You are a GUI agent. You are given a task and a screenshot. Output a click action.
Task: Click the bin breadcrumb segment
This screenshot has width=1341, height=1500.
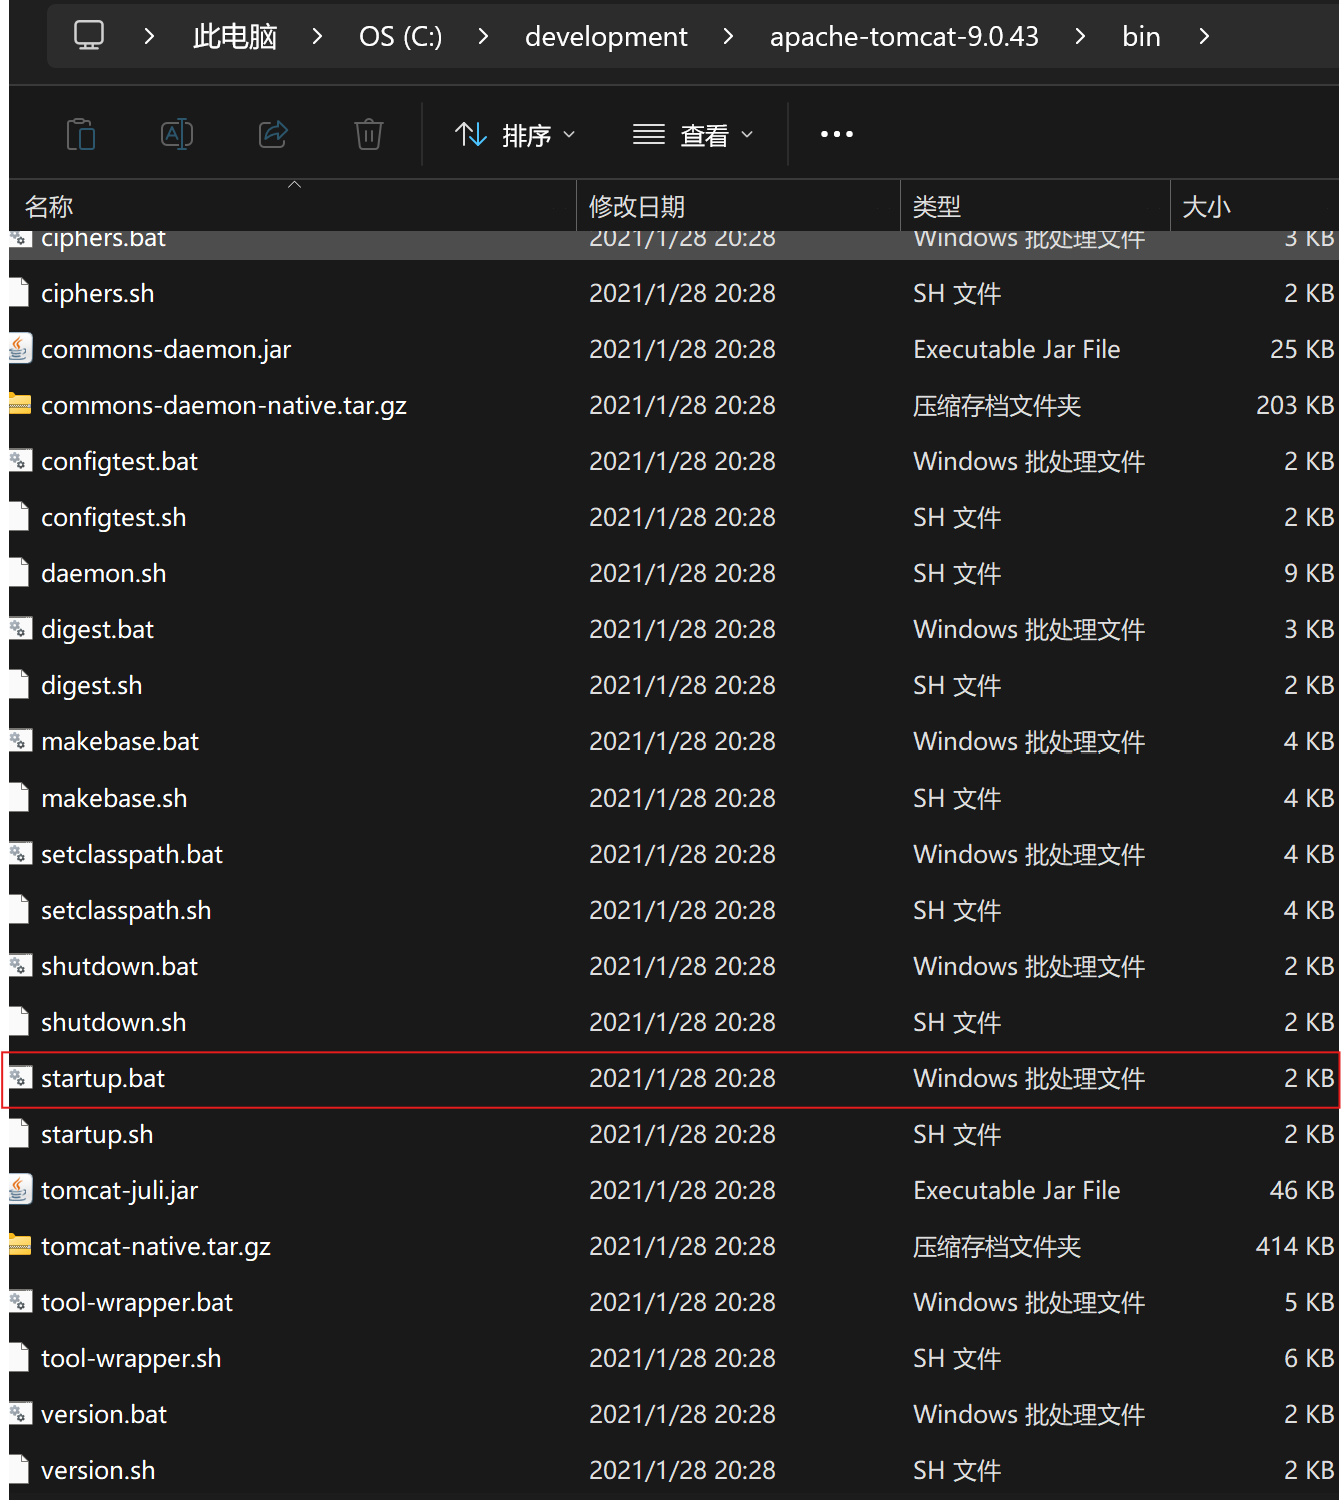(x=1141, y=37)
